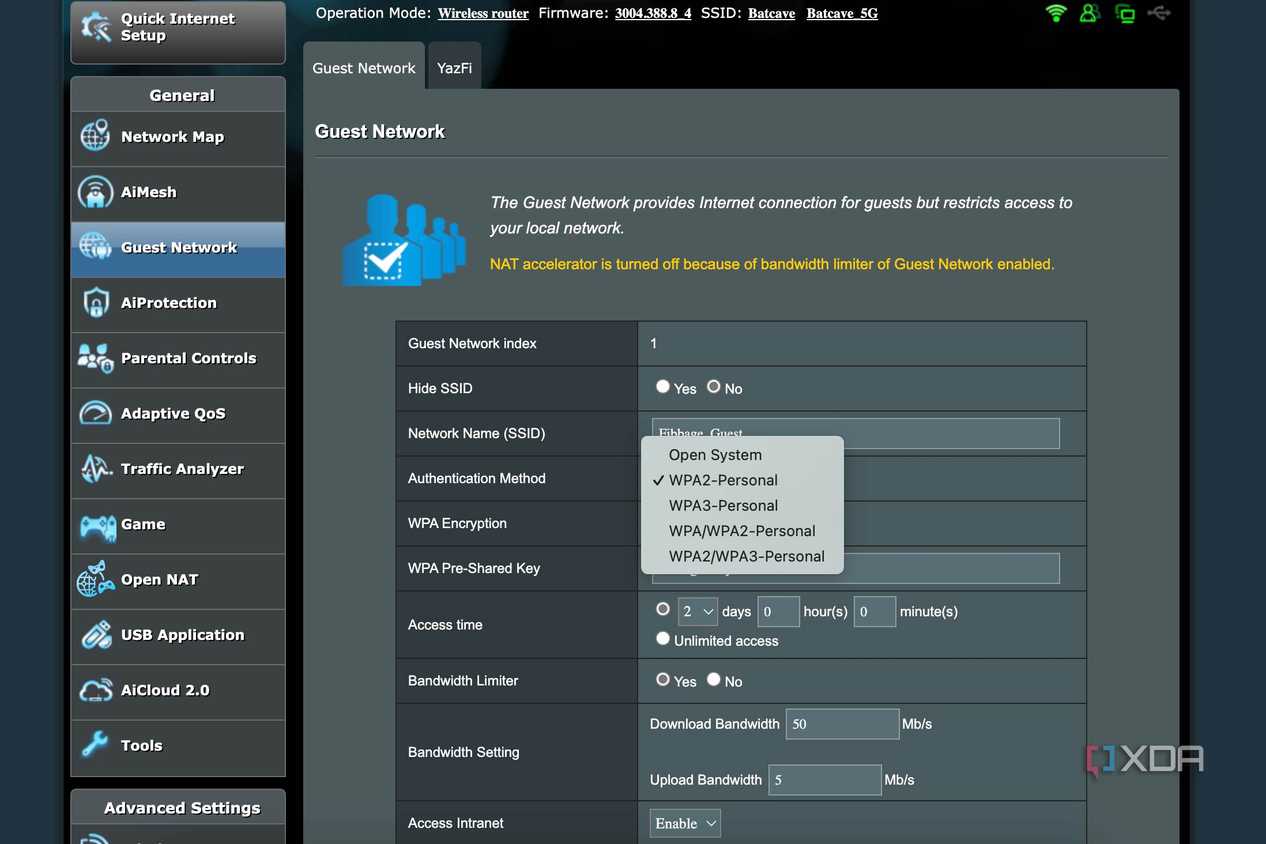Click the WPA Encryption label

tap(457, 523)
